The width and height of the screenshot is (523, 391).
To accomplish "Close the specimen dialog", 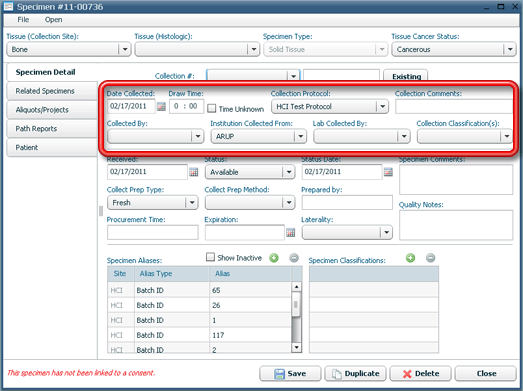I will tap(486, 373).
